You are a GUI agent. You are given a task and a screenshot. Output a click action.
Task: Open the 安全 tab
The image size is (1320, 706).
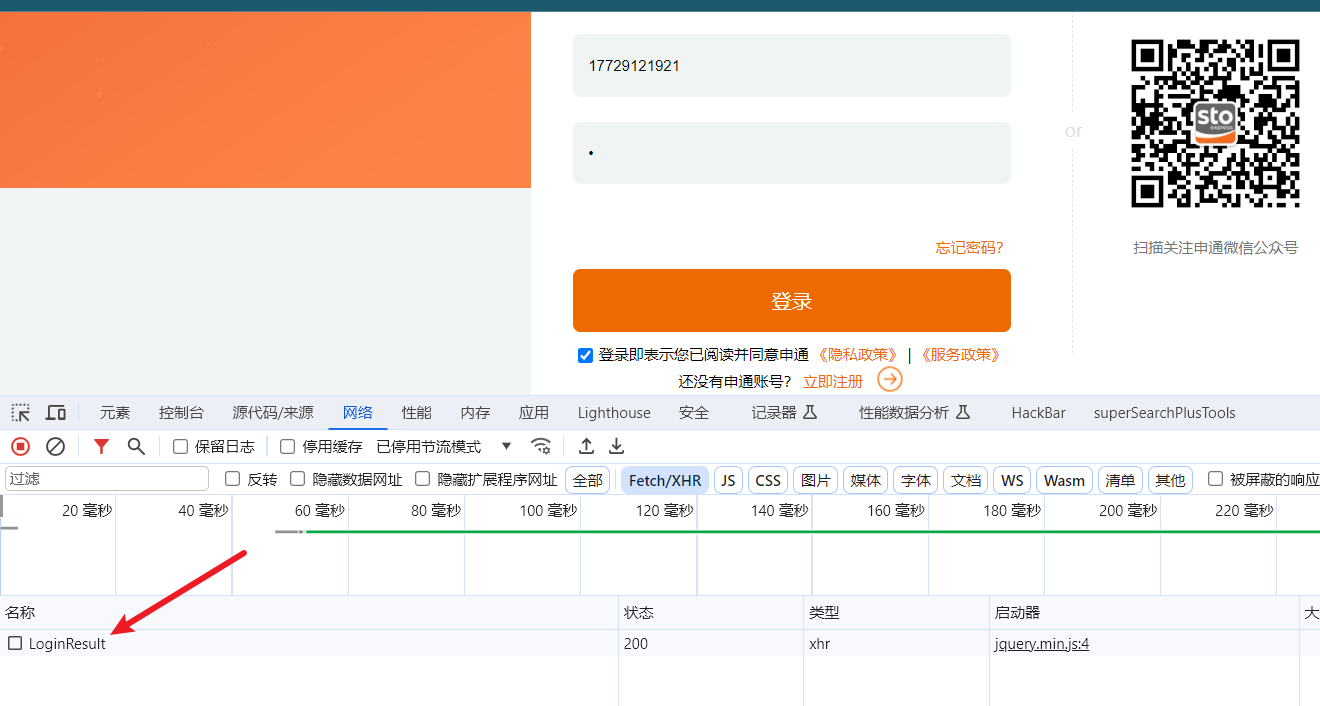[x=694, y=413]
